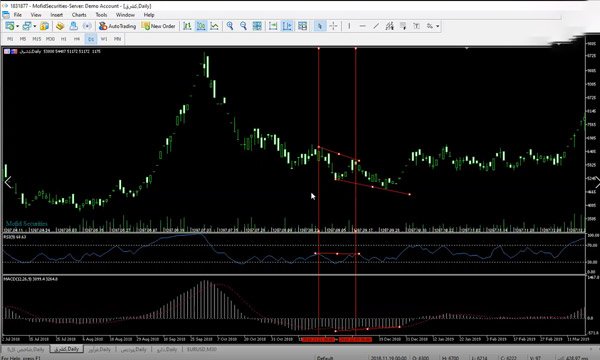
Task: Switch timeframe to M30
Action: pos(50,39)
